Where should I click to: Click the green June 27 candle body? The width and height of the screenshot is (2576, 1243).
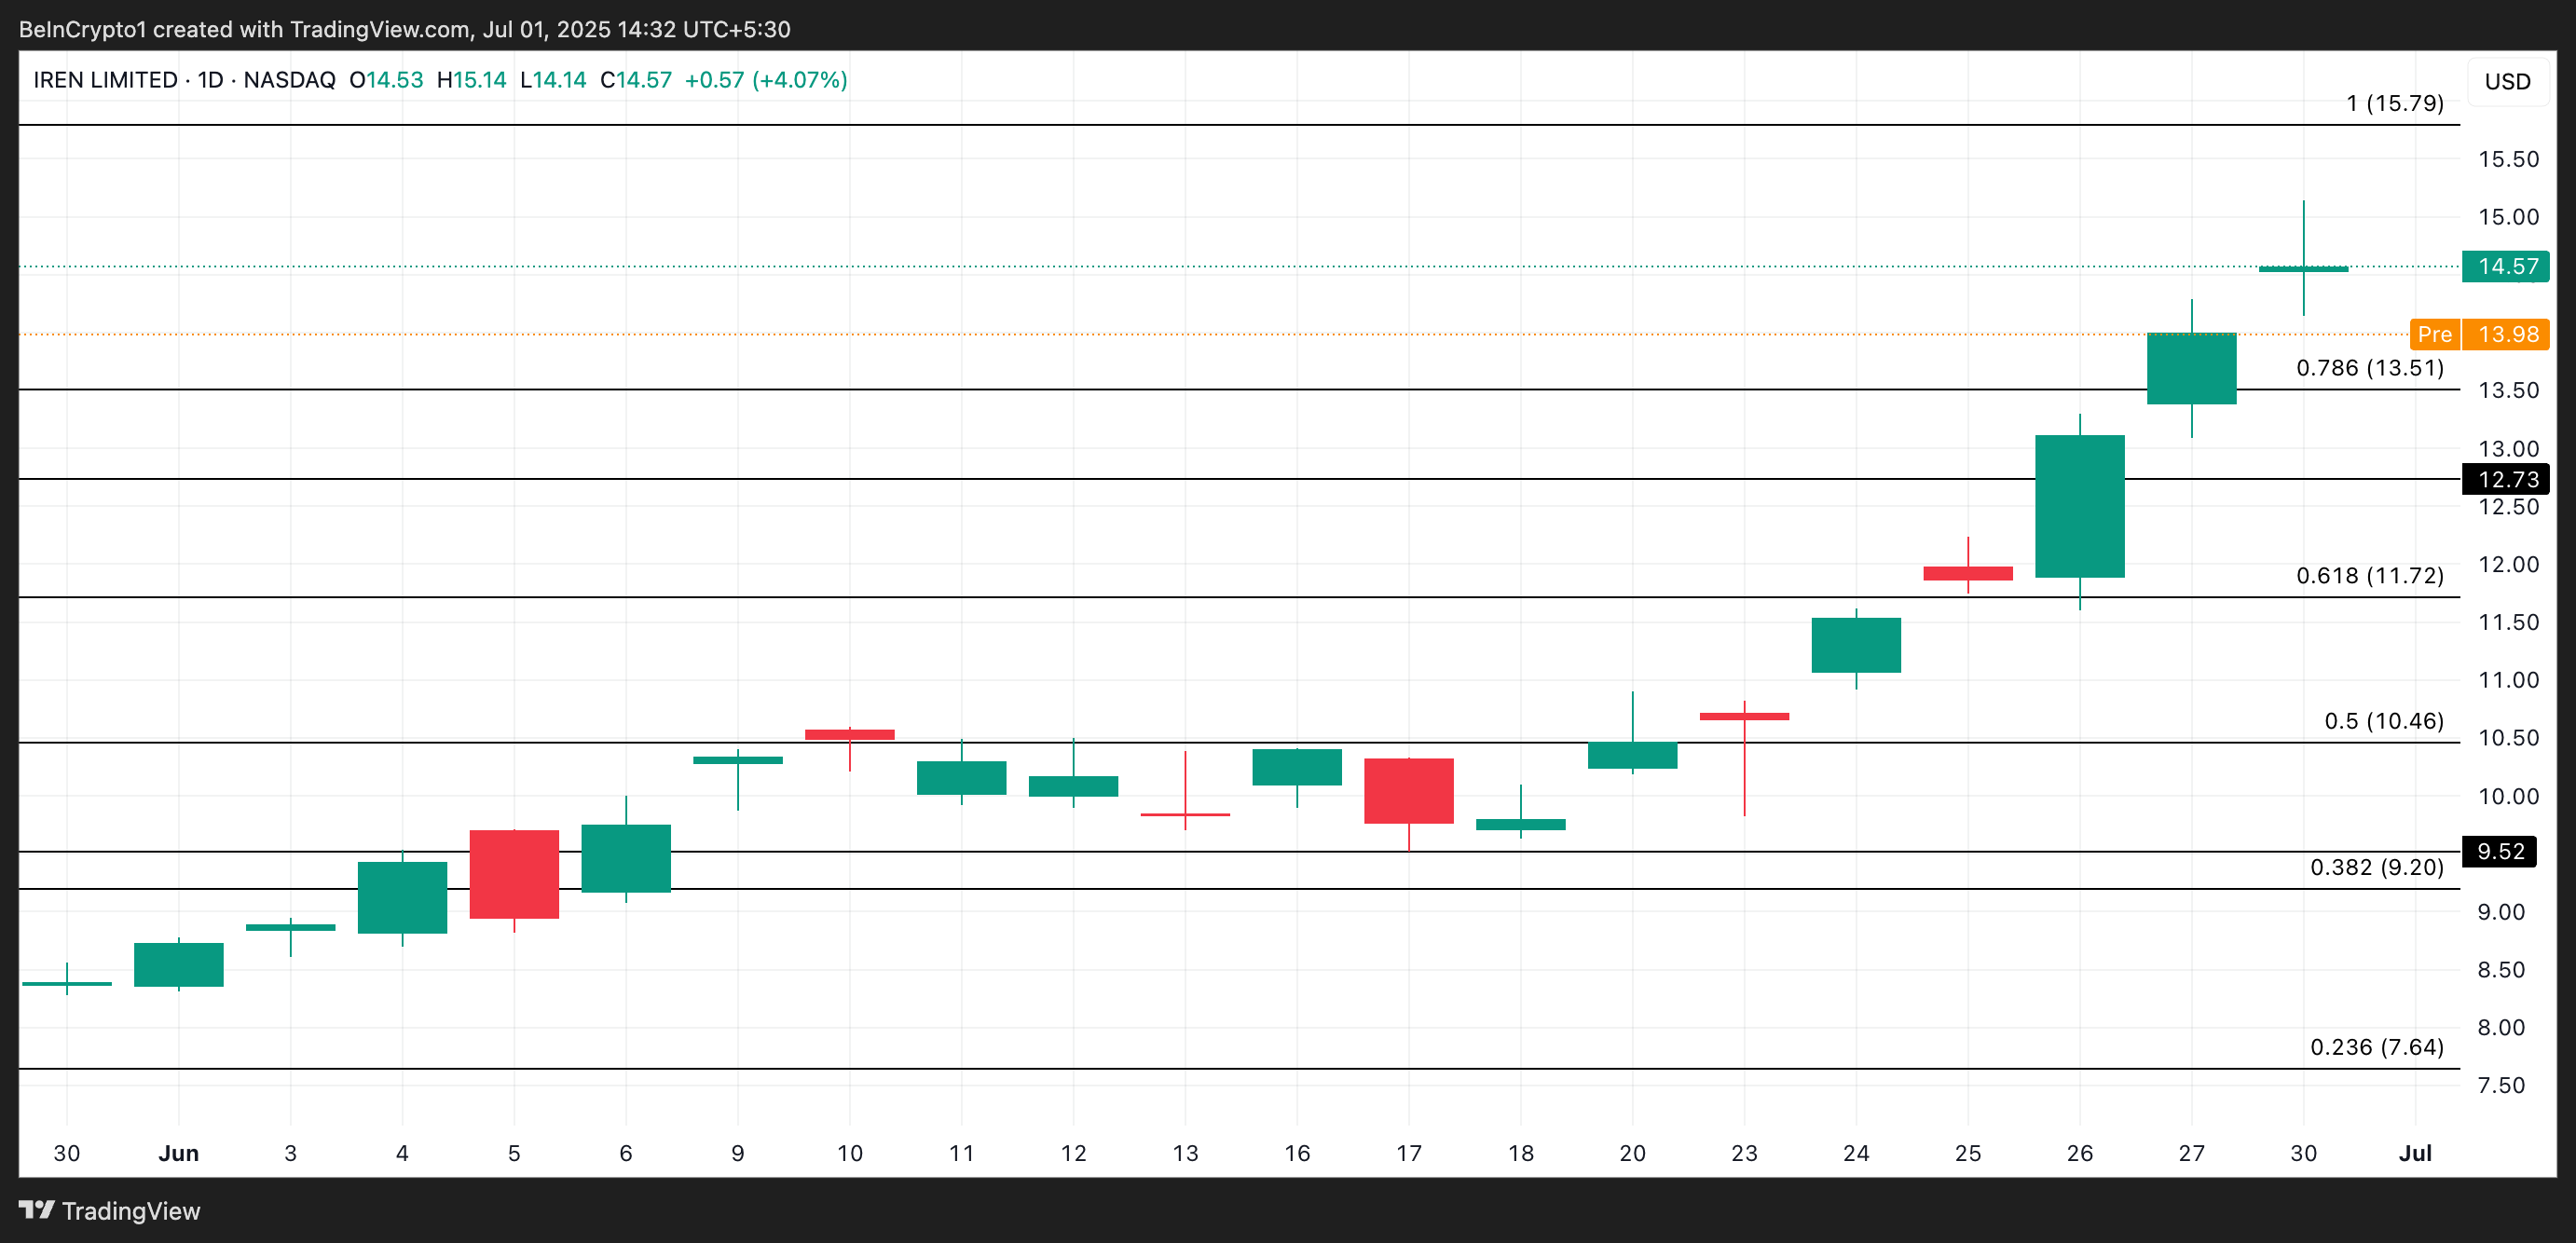pyautogui.click(x=2191, y=368)
